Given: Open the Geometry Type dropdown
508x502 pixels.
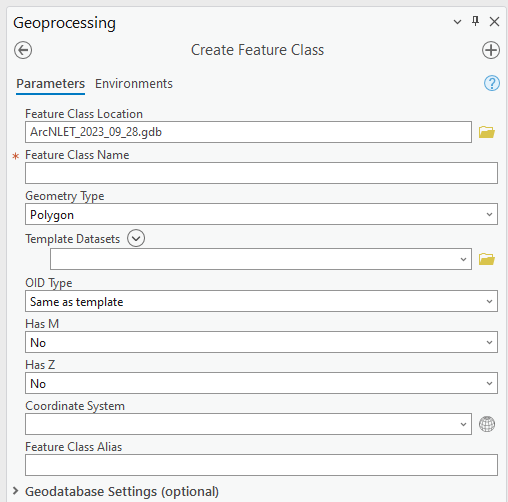Looking at the screenshot, I should [x=261, y=214].
